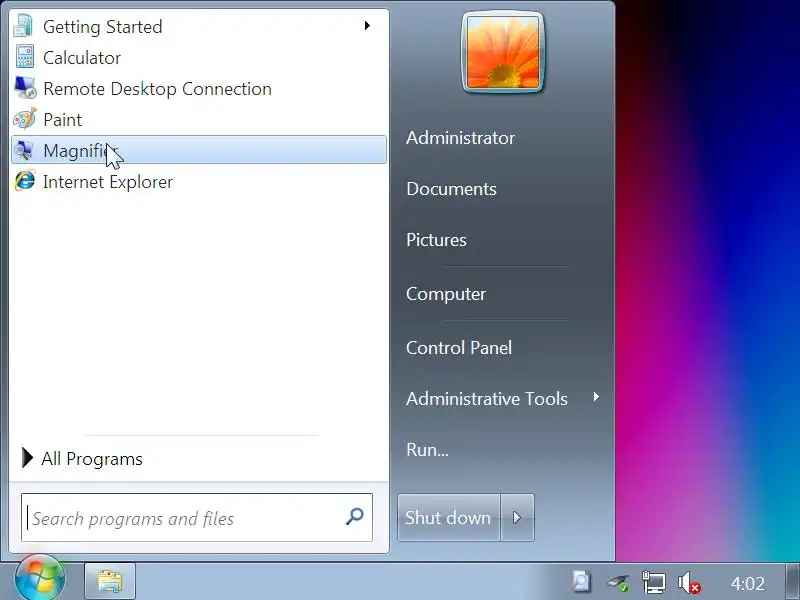Click the Getting Started icon
Image resolution: width=800 pixels, height=600 pixels.
pyautogui.click(x=23, y=26)
